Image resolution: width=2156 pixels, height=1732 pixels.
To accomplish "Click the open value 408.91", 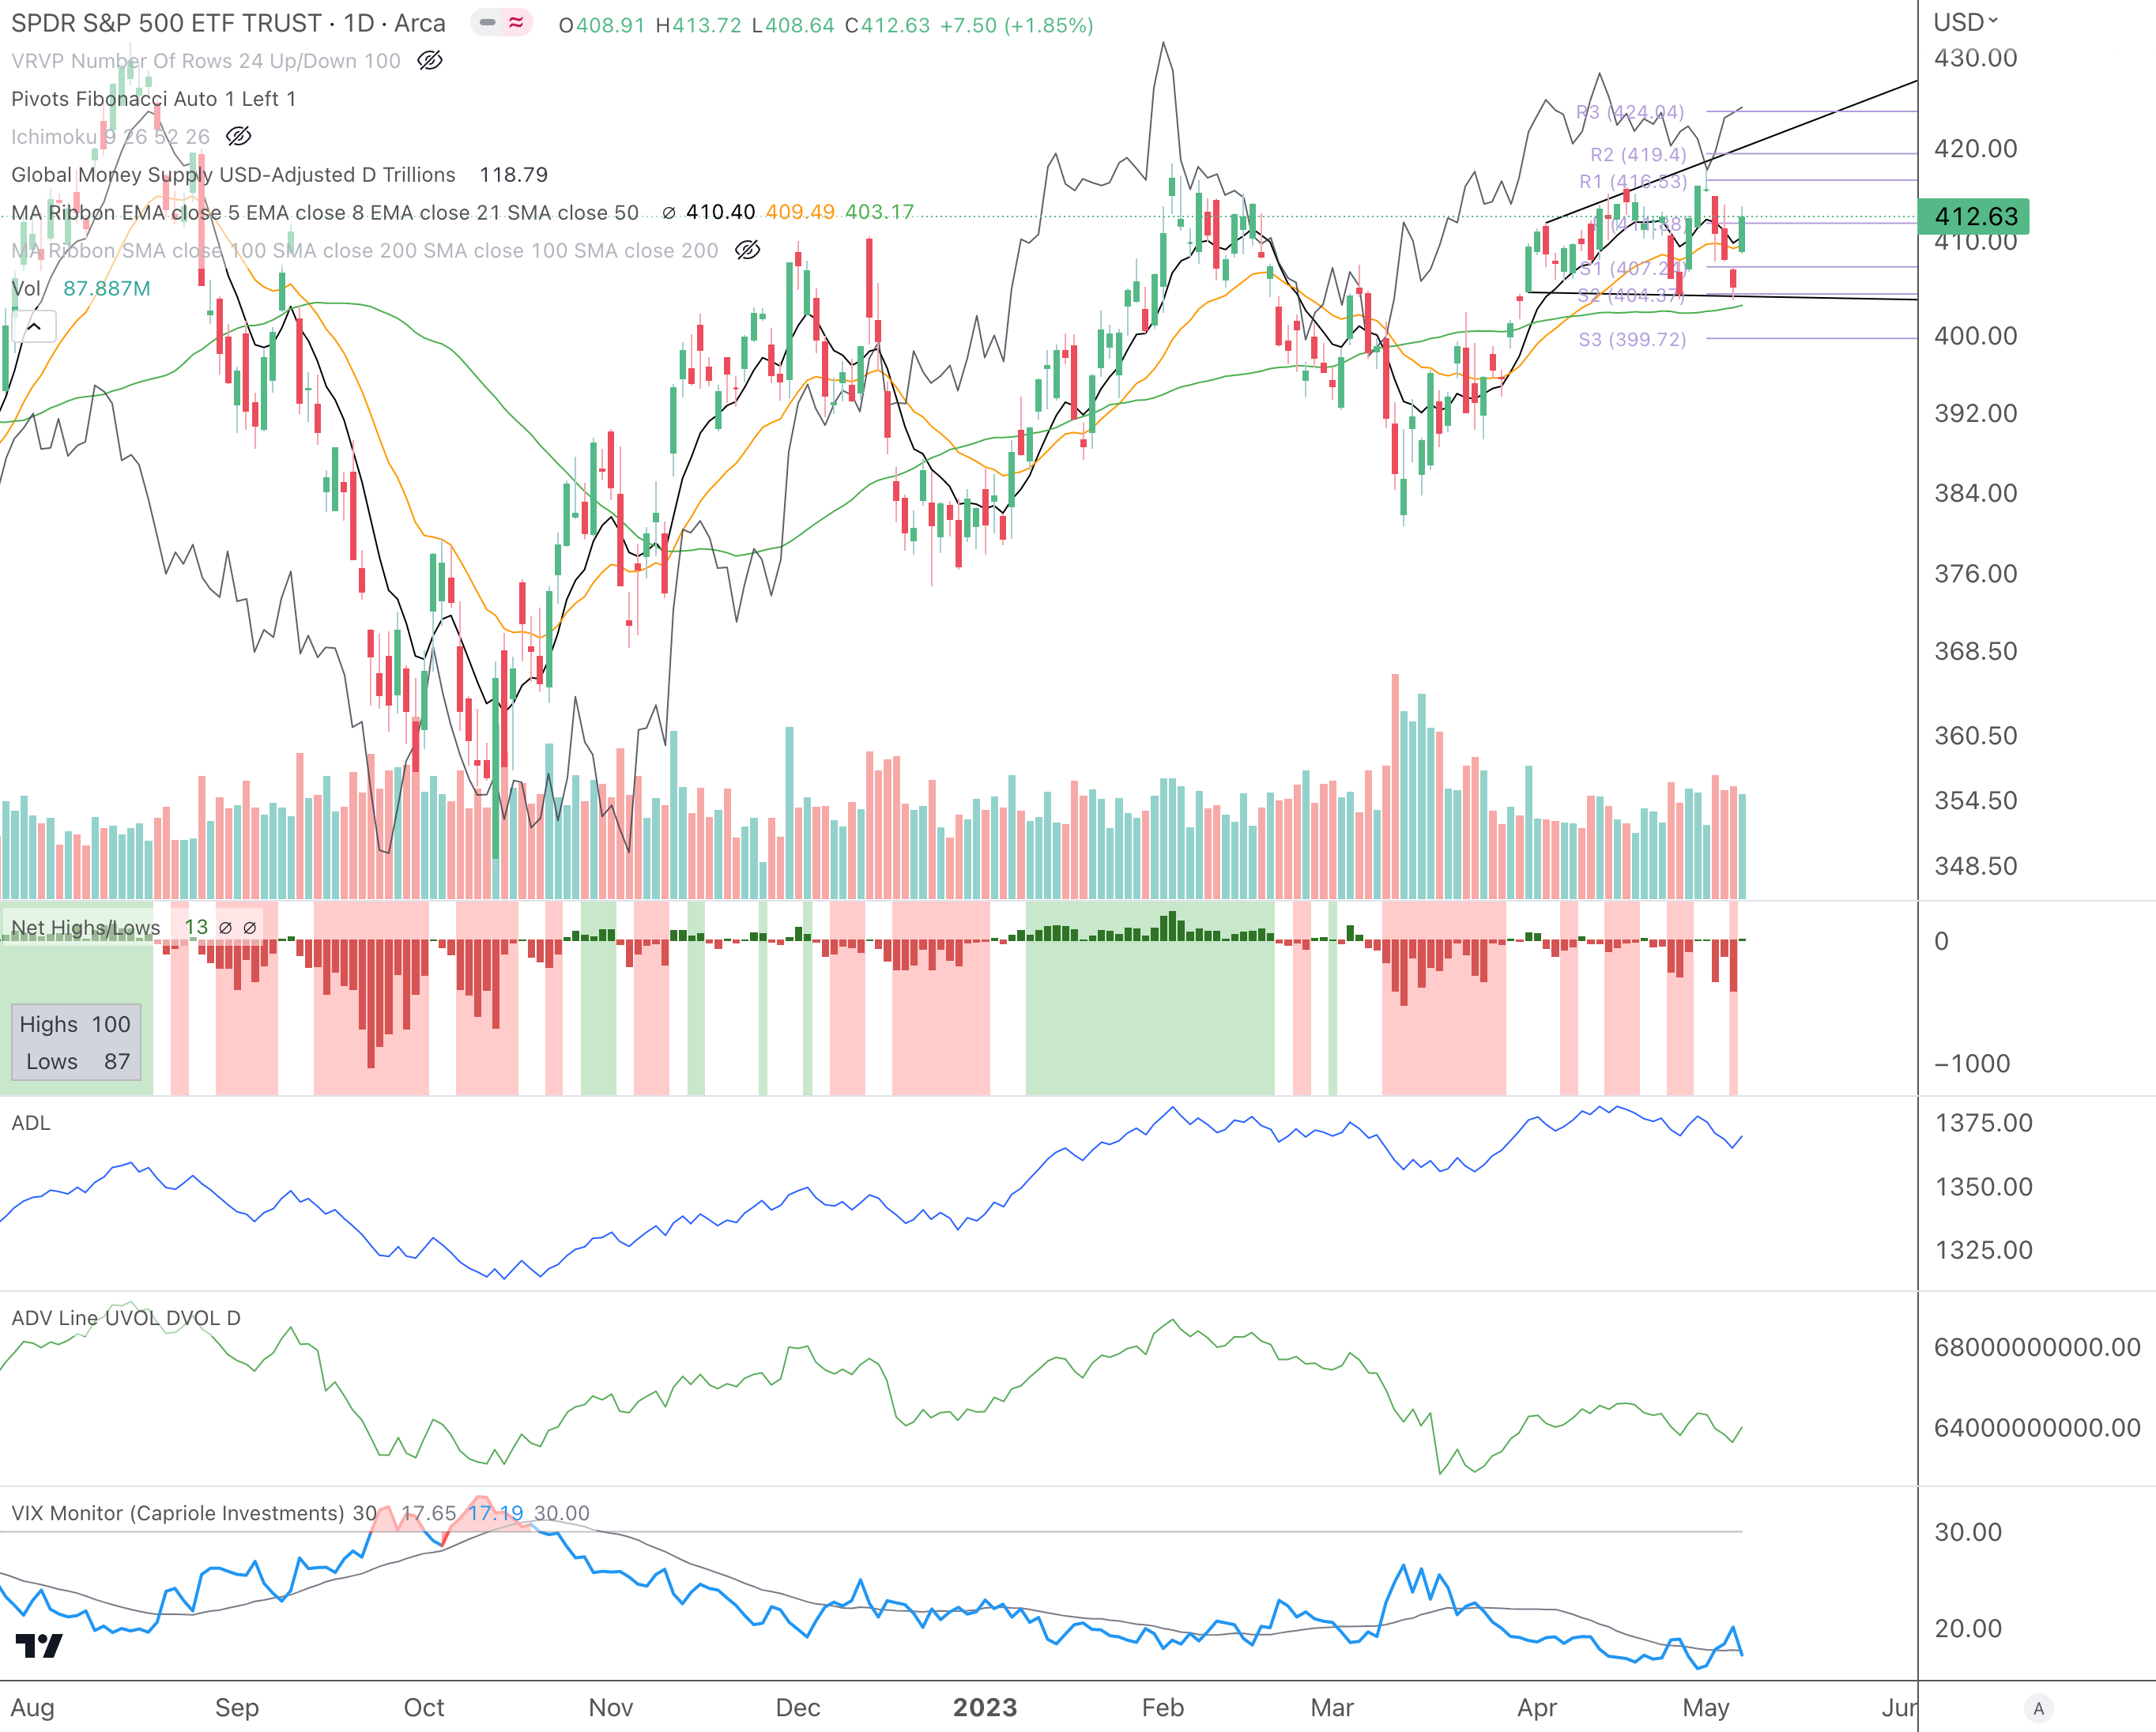I will point(610,25).
